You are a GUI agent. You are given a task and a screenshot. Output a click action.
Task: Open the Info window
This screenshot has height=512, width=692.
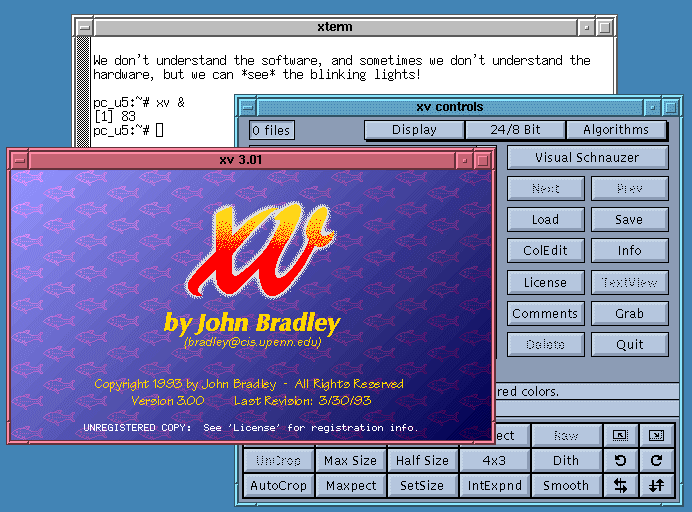(630, 250)
